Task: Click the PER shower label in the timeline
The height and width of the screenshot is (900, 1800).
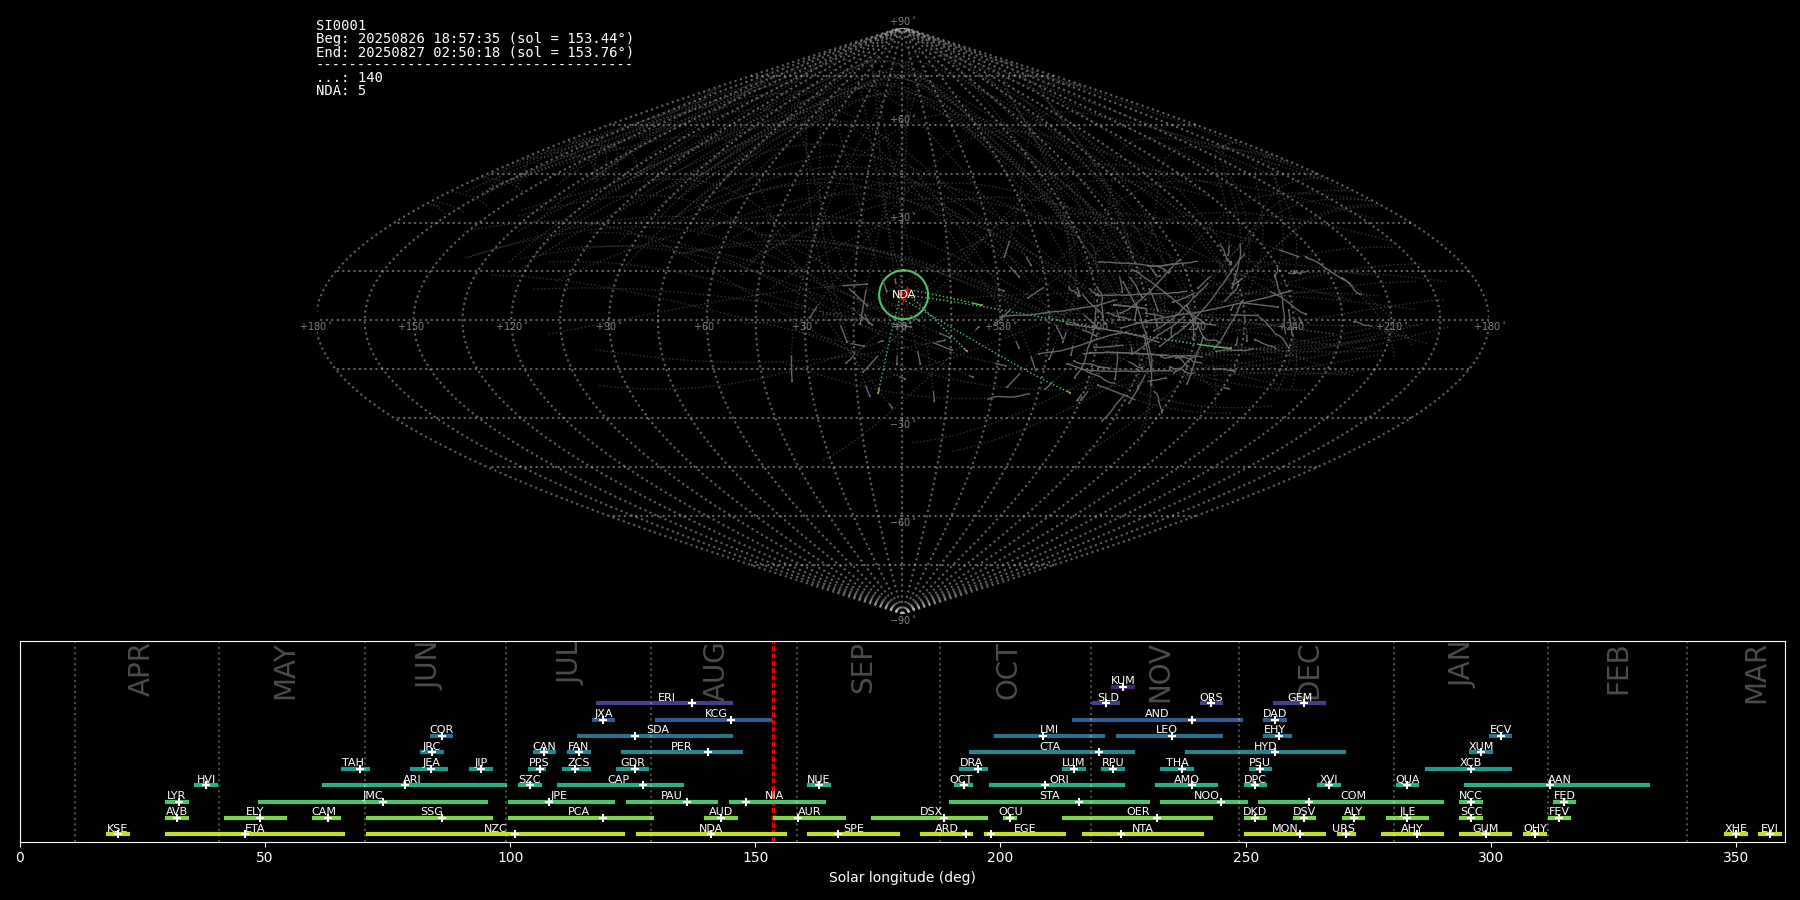Action: pyautogui.click(x=681, y=747)
